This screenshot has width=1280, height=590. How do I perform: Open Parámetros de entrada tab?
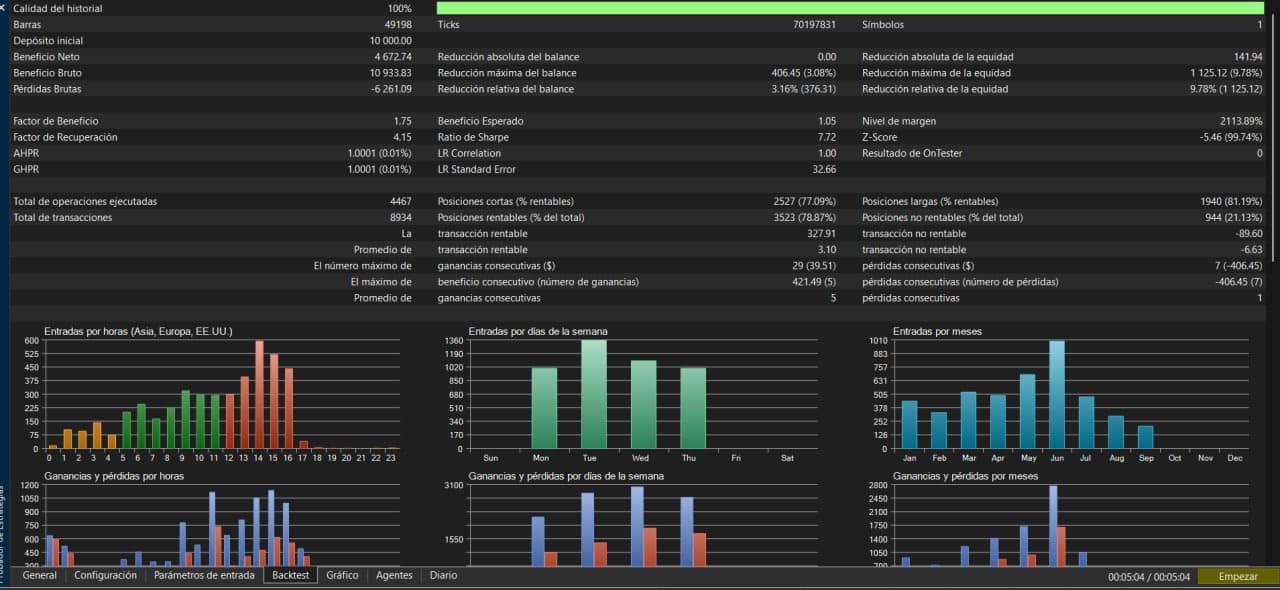click(204, 576)
